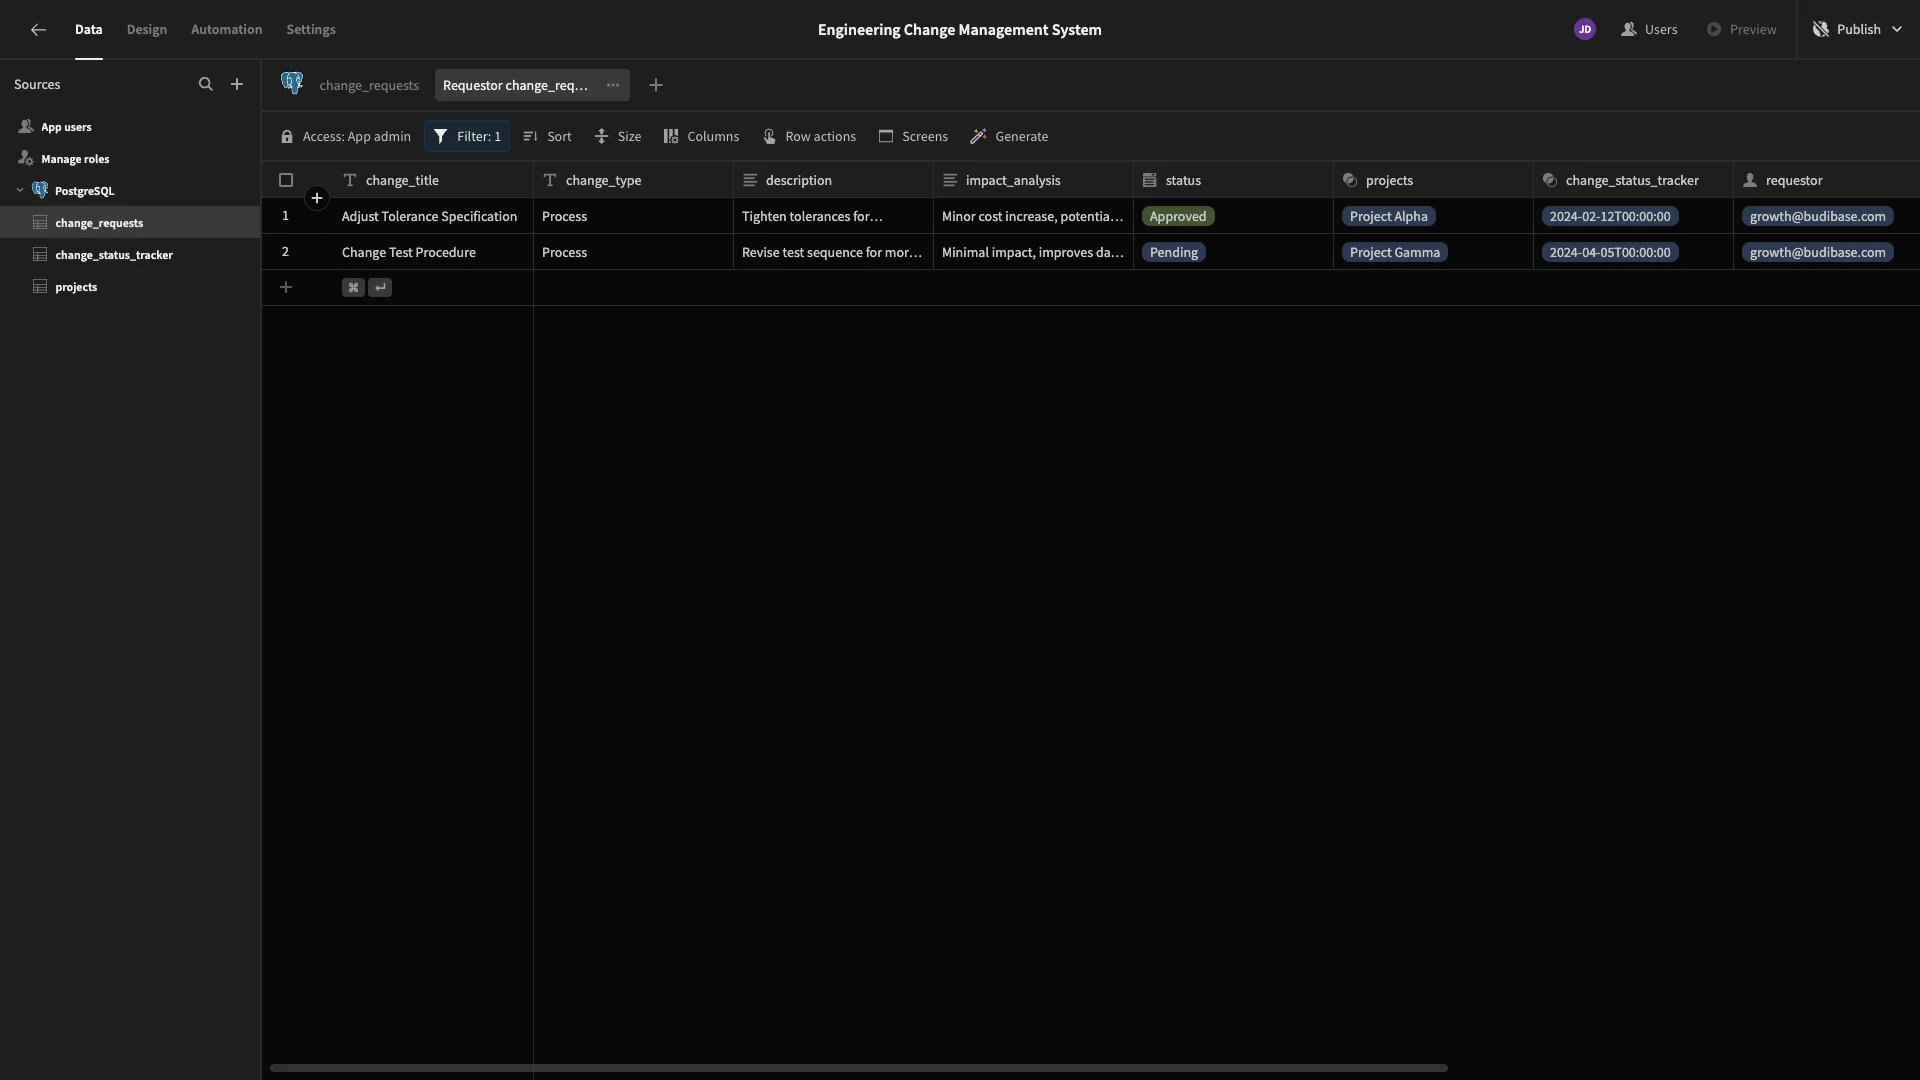Select 'Change Test Procedure' cell

click(433, 253)
